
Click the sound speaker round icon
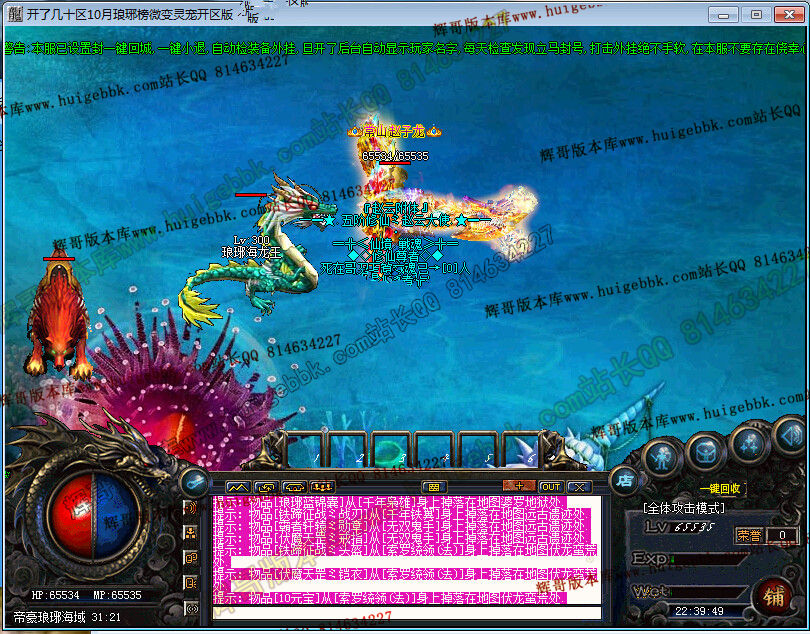(790, 434)
